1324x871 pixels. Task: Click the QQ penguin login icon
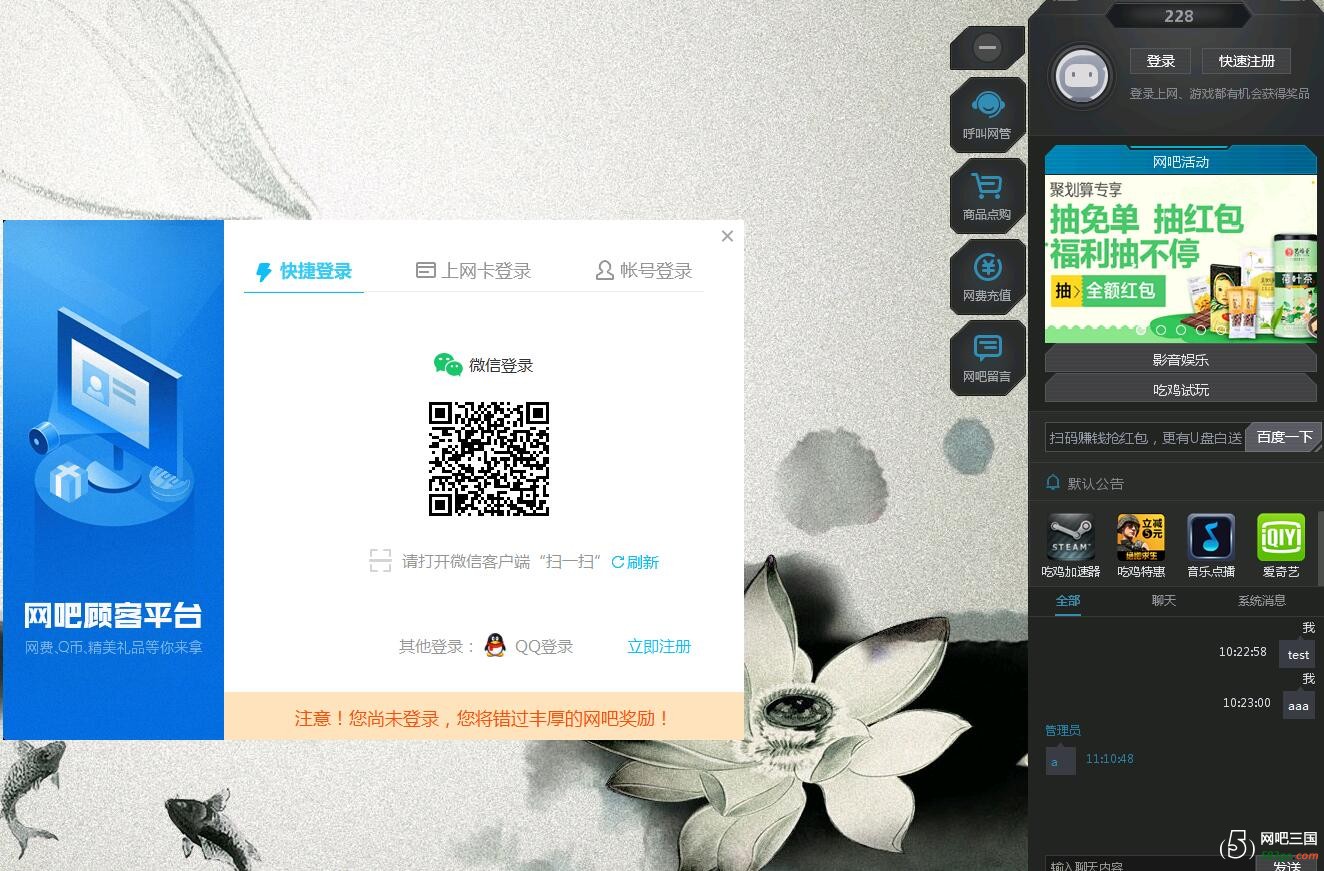click(495, 646)
